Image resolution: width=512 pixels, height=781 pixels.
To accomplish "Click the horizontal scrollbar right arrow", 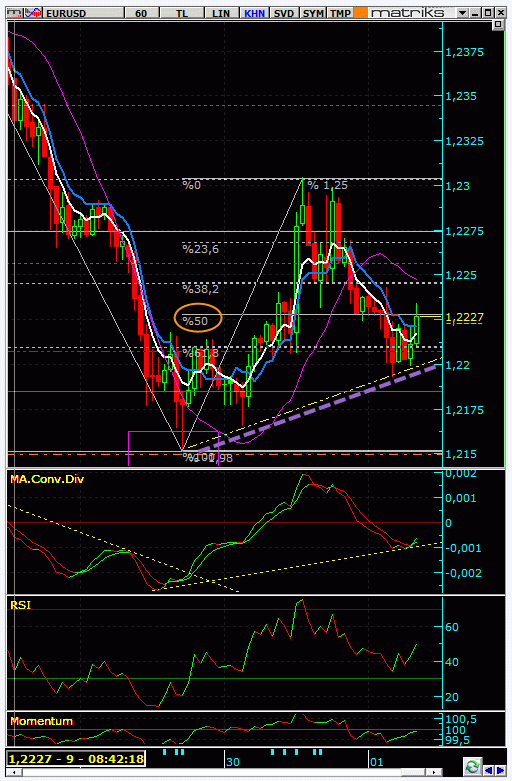I will [x=434, y=772].
